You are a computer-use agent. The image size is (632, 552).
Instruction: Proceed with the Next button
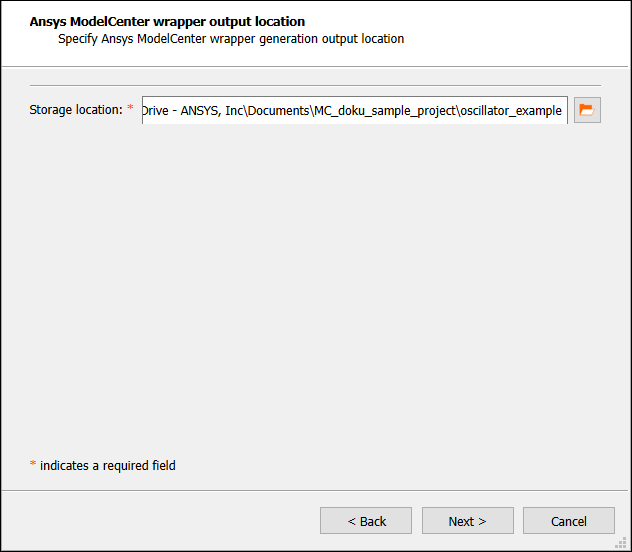[x=468, y=521]
